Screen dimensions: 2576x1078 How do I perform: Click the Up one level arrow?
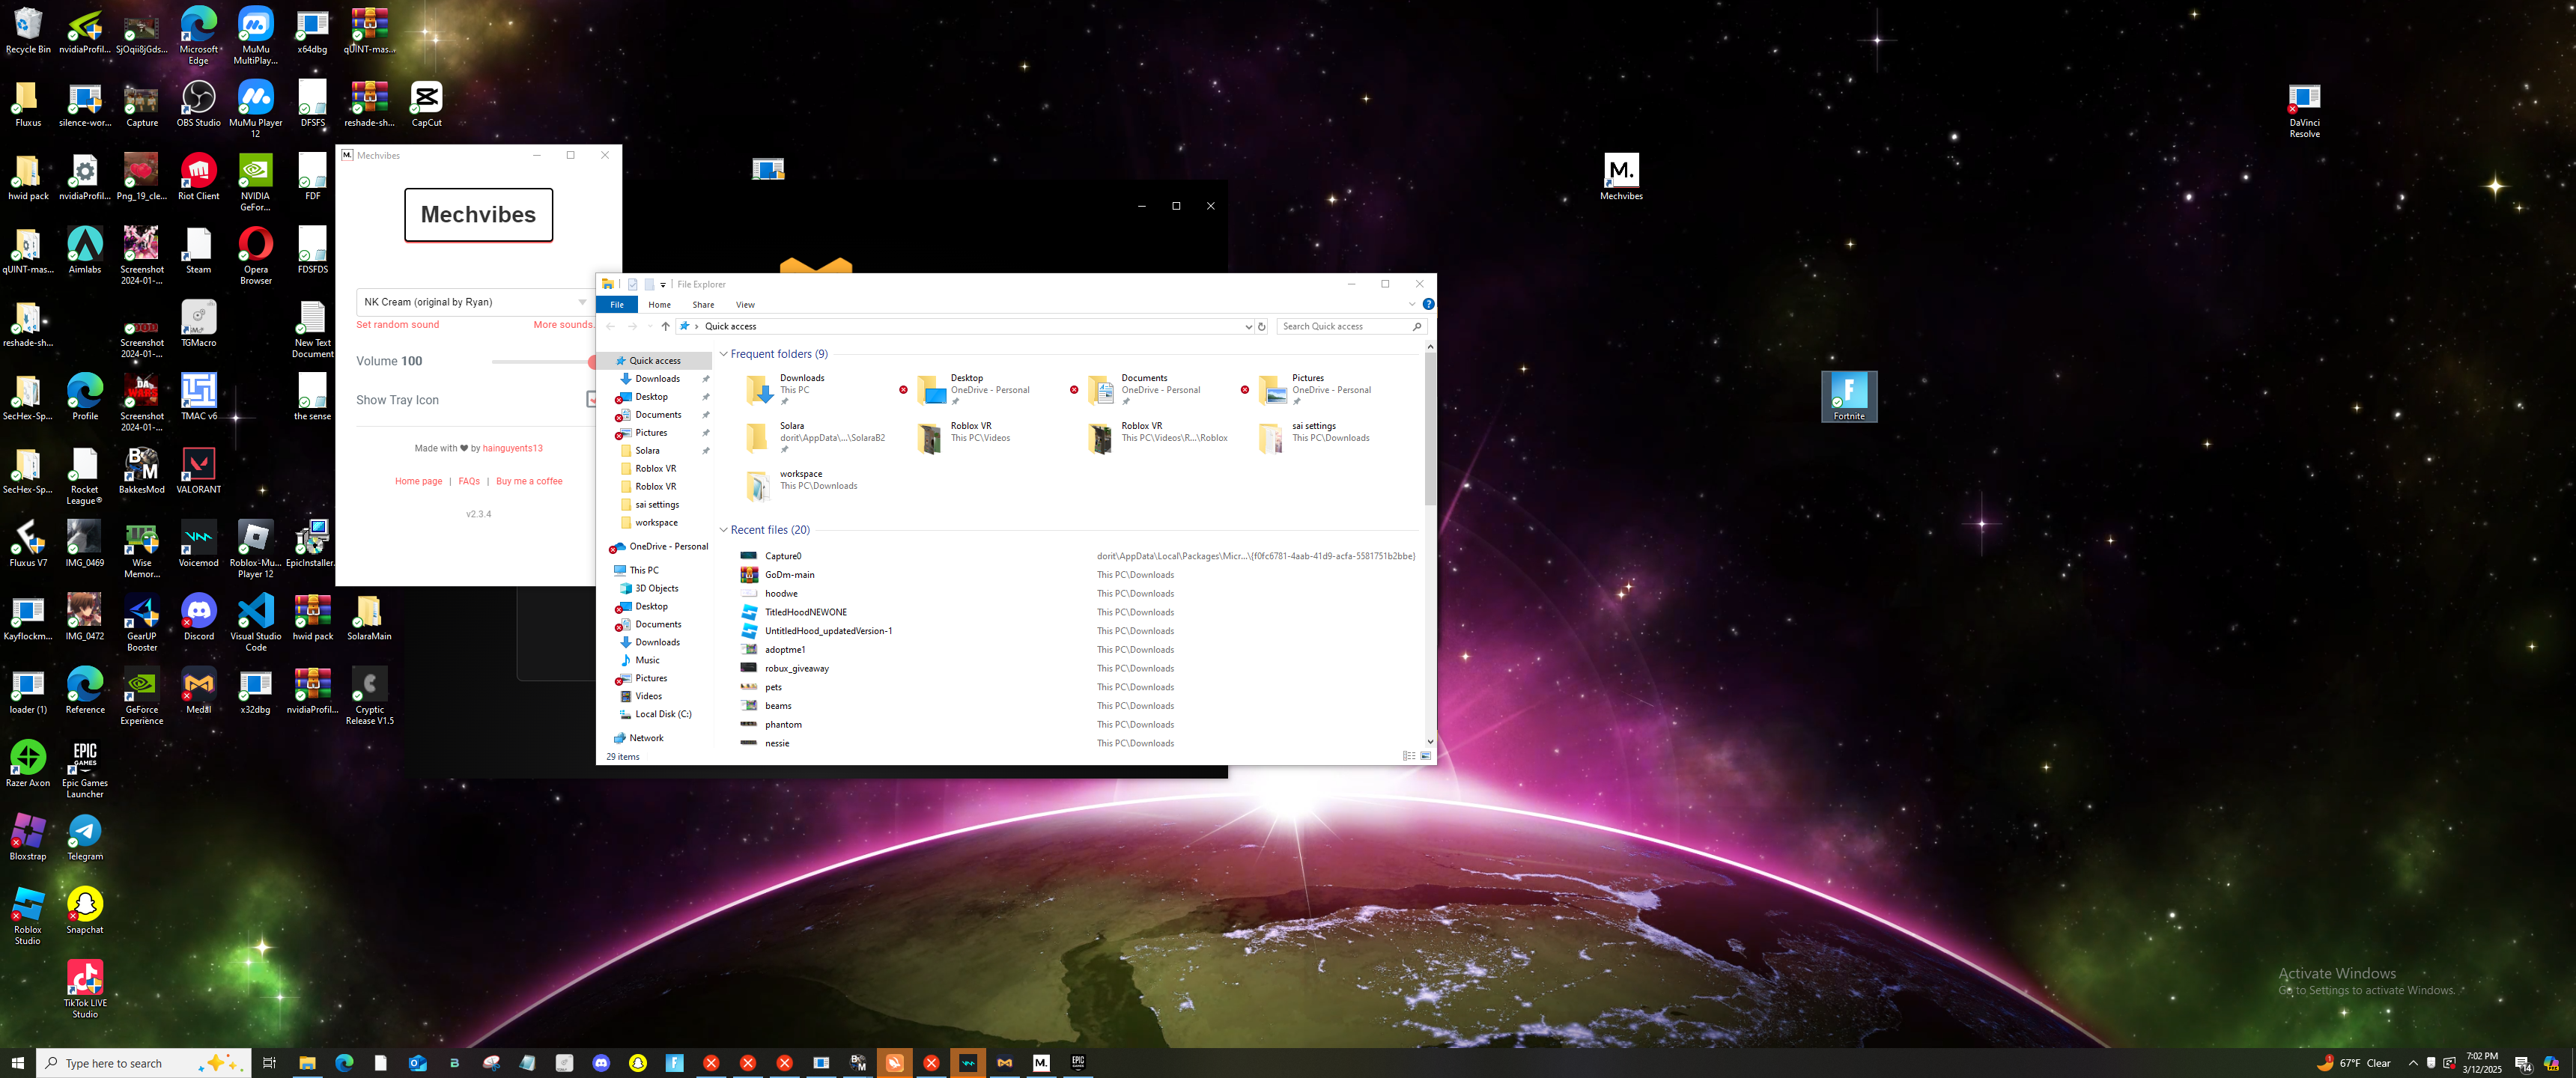point(665,327)
